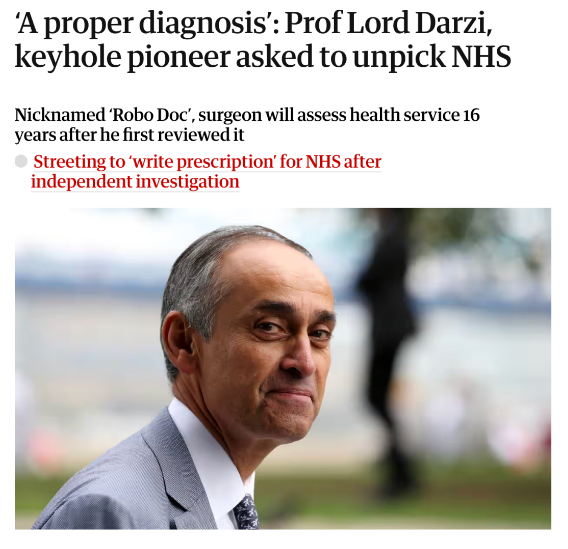Screen dimensions: 568x549
Task: Click the 'independent investigation' red link text
Action: pos(135,181)
